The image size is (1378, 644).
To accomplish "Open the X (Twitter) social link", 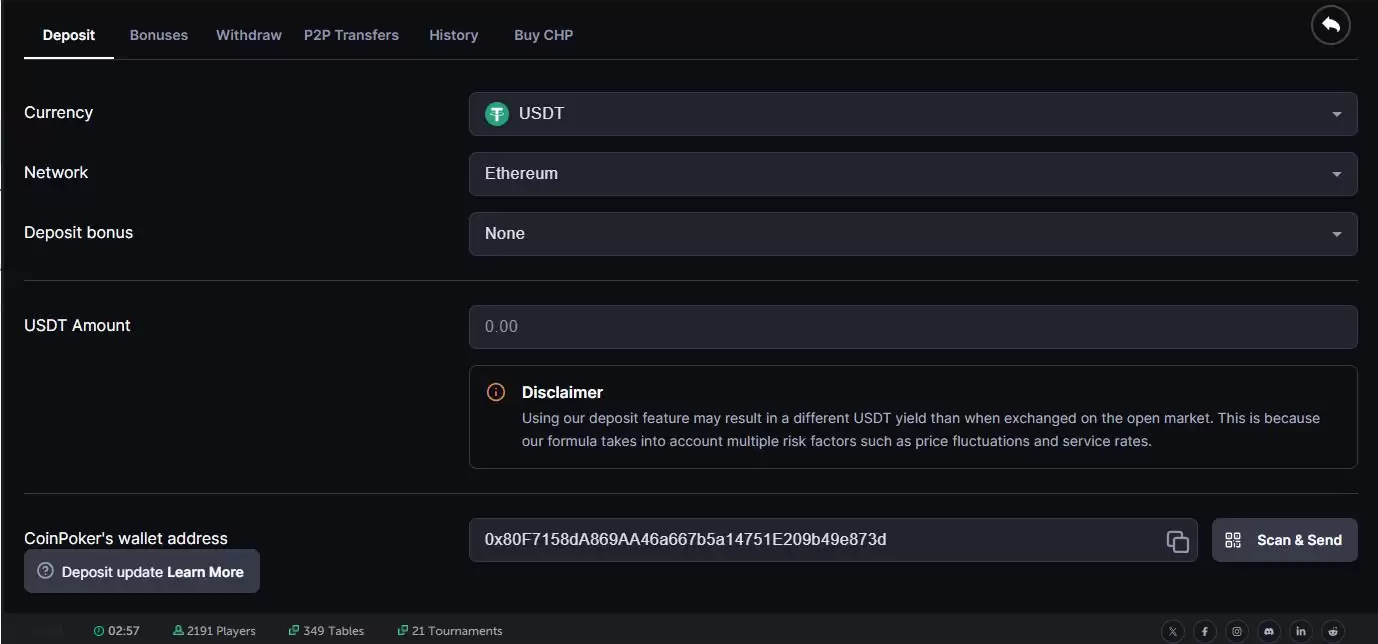I will pyautogui.click(x=1173, y=631).
